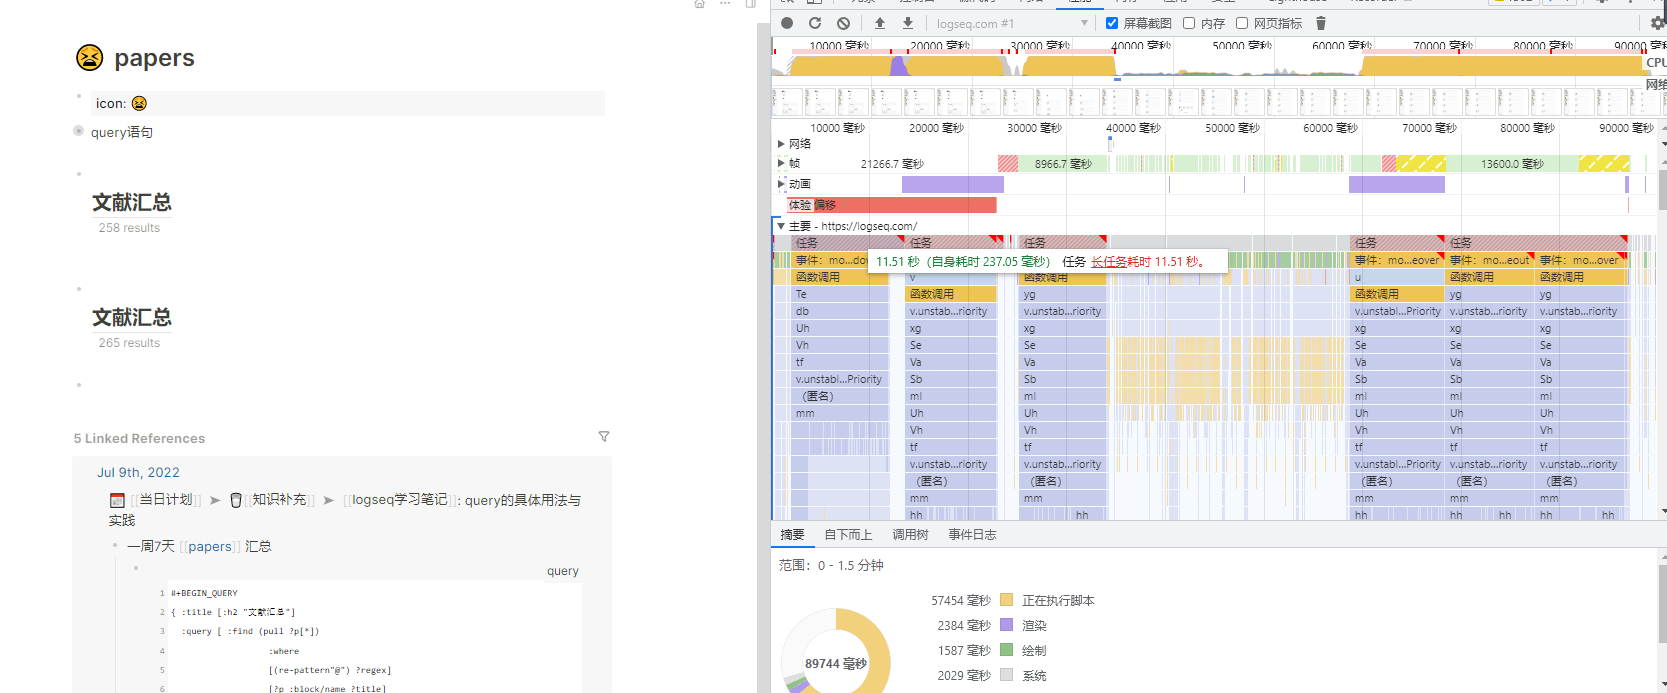Screen dimensions: 1667x693
Task: Click the cup icon before 知识补充
Action: click(x=236, y=500)
